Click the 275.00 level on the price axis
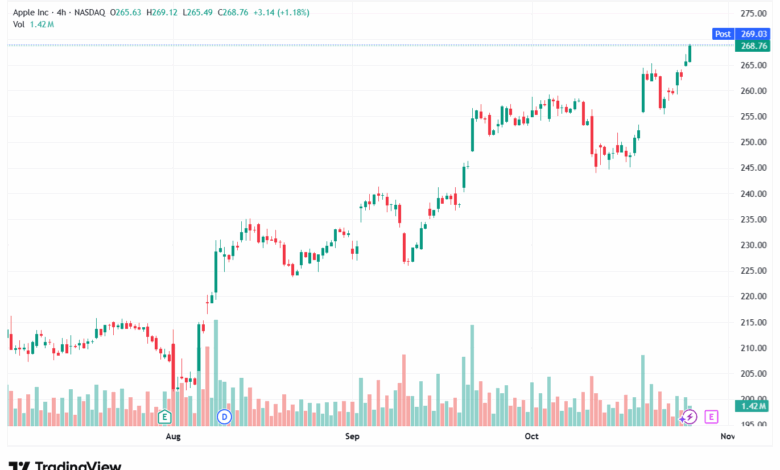The height and width of the screenshot is (470, 780). click(753, 13)
